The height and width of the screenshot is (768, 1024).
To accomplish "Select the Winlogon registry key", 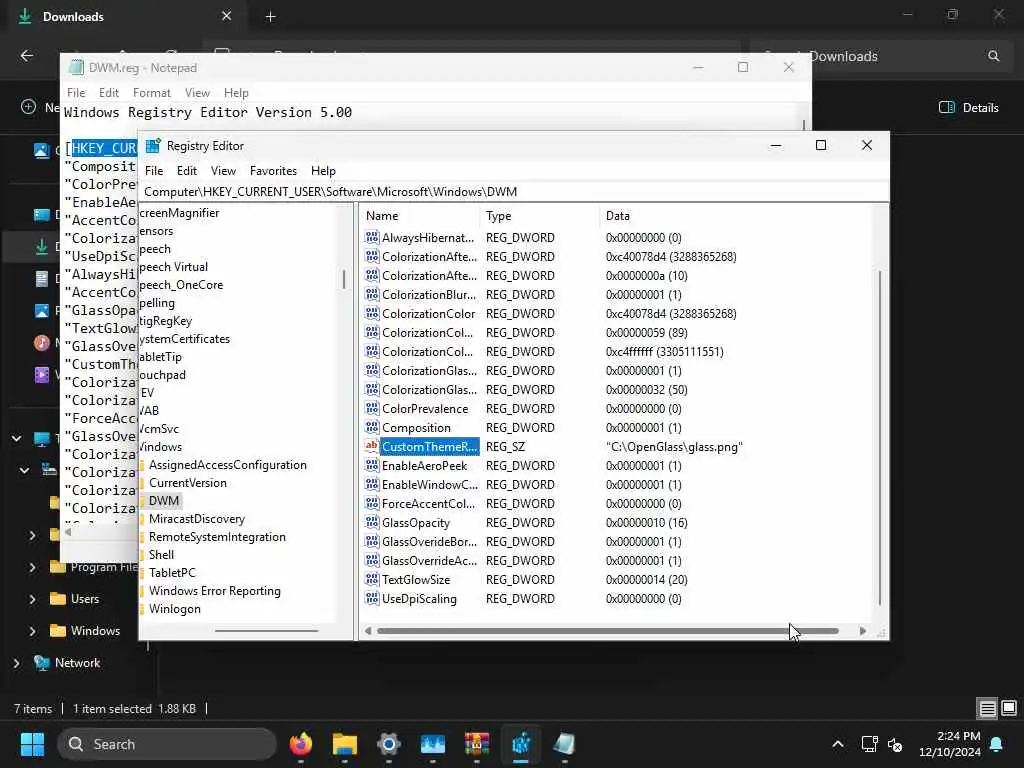I will [x=174, y=609].
